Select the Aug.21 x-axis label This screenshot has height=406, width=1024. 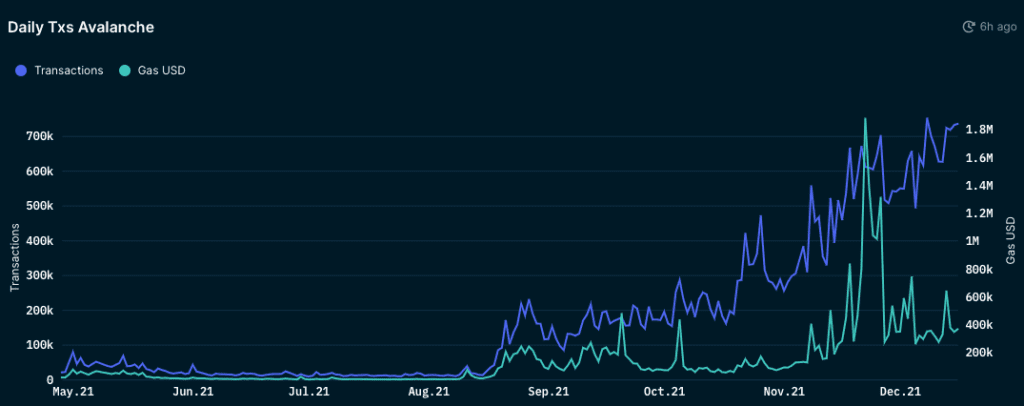(x=428, y=392)
